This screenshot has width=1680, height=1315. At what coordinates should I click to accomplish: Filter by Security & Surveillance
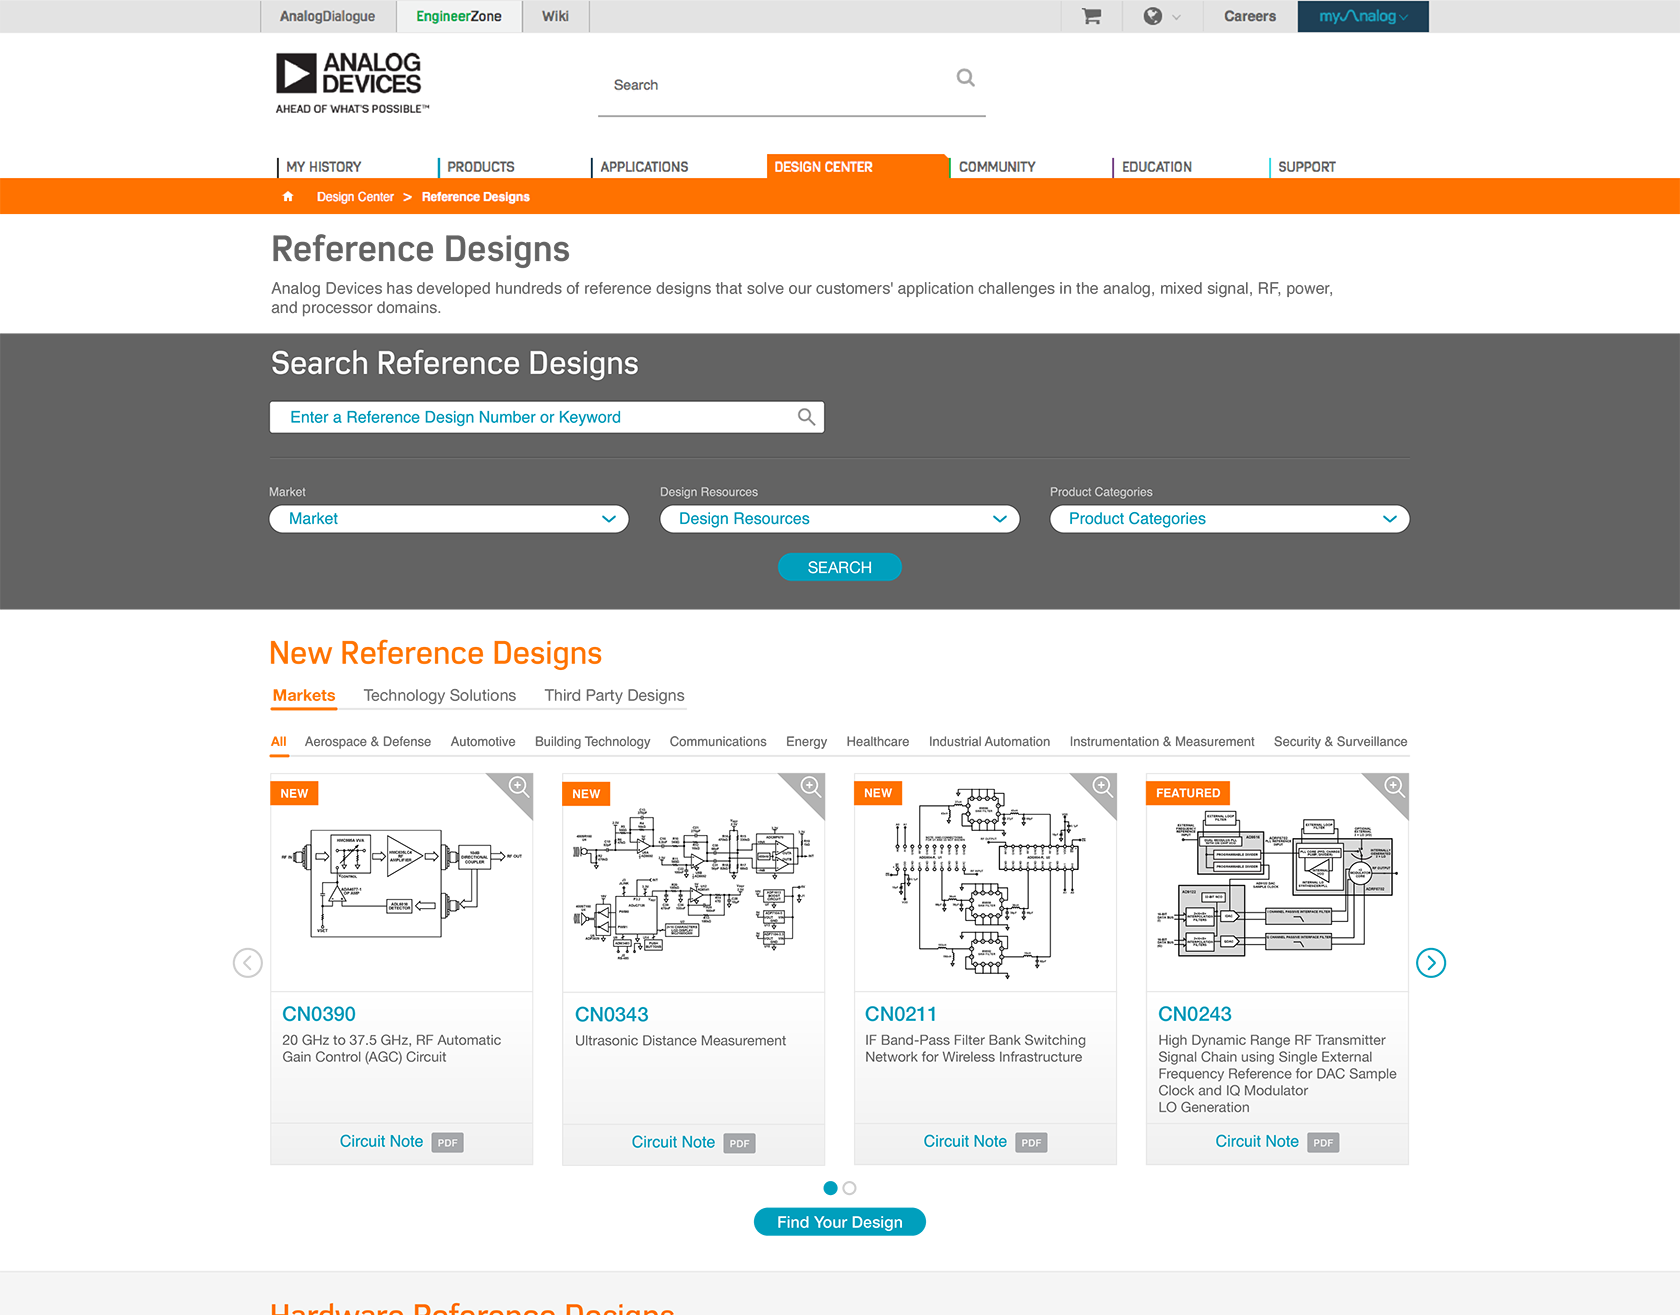1340,741
